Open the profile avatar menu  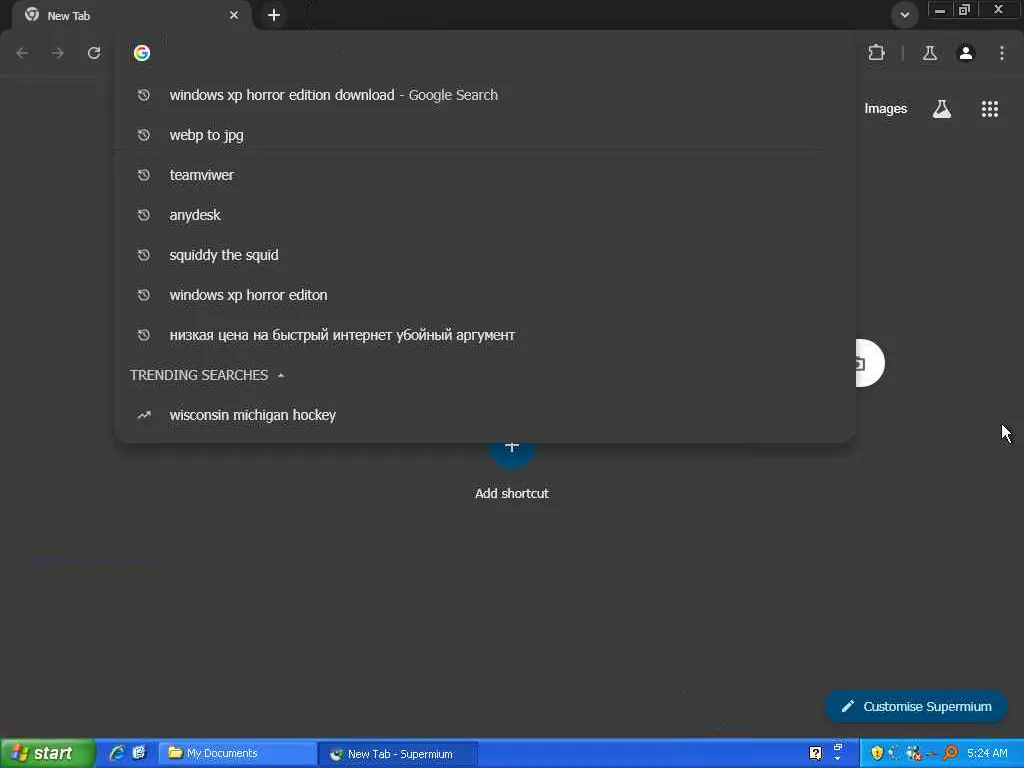[966, 53]
